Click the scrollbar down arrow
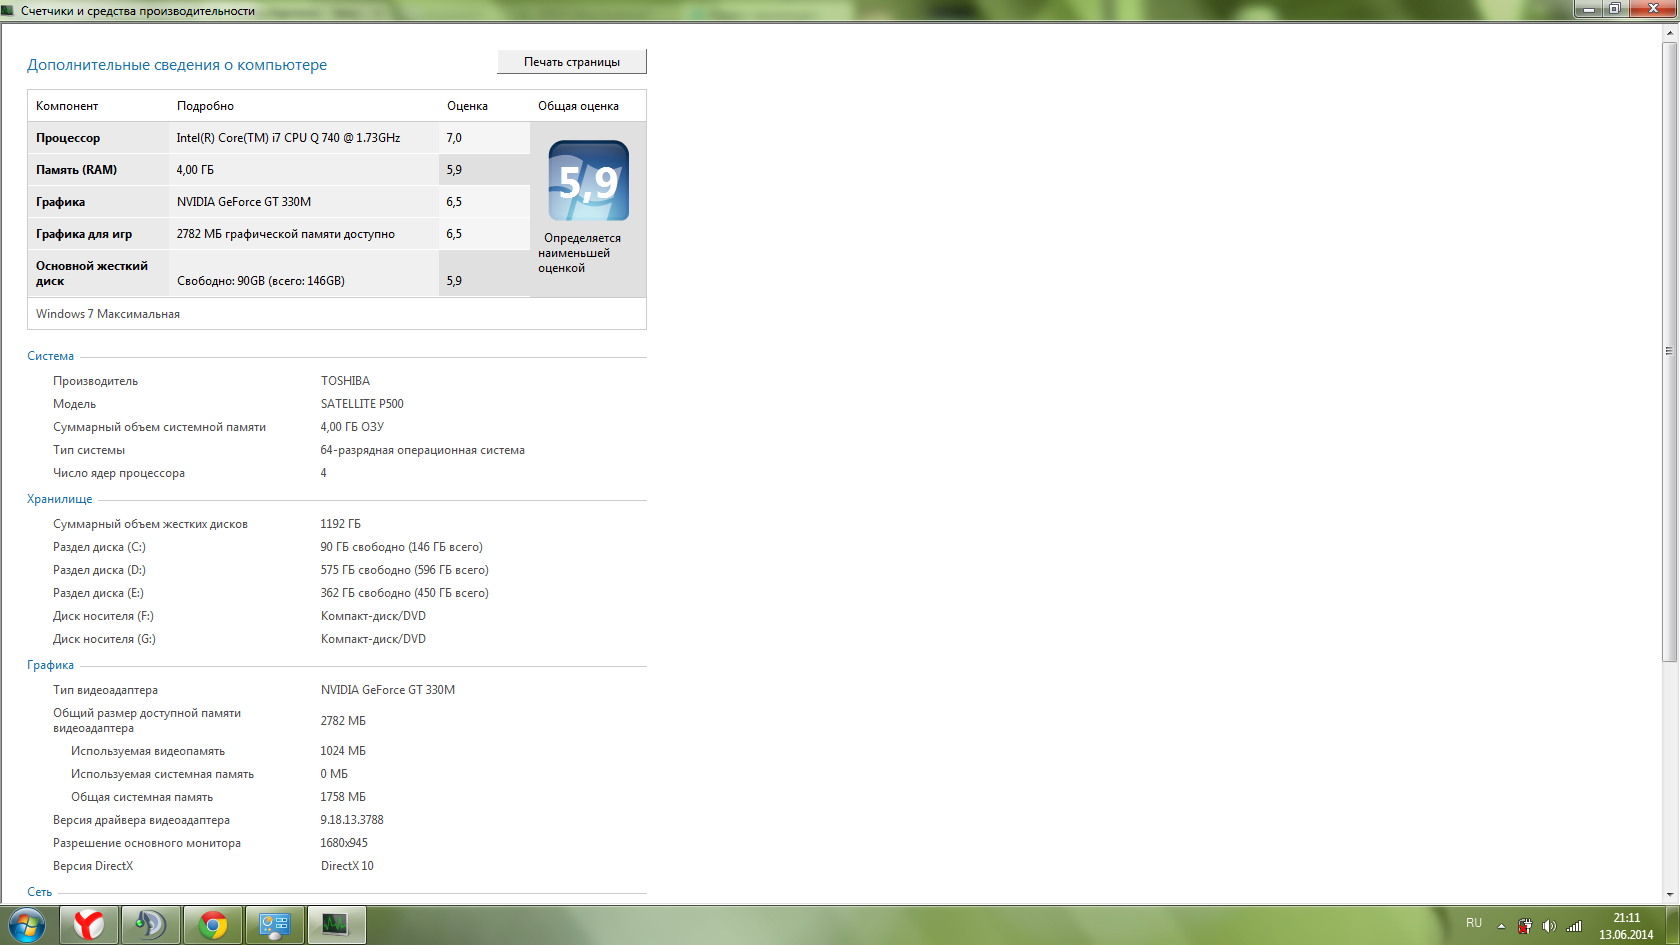 [x=1669, y=895]
